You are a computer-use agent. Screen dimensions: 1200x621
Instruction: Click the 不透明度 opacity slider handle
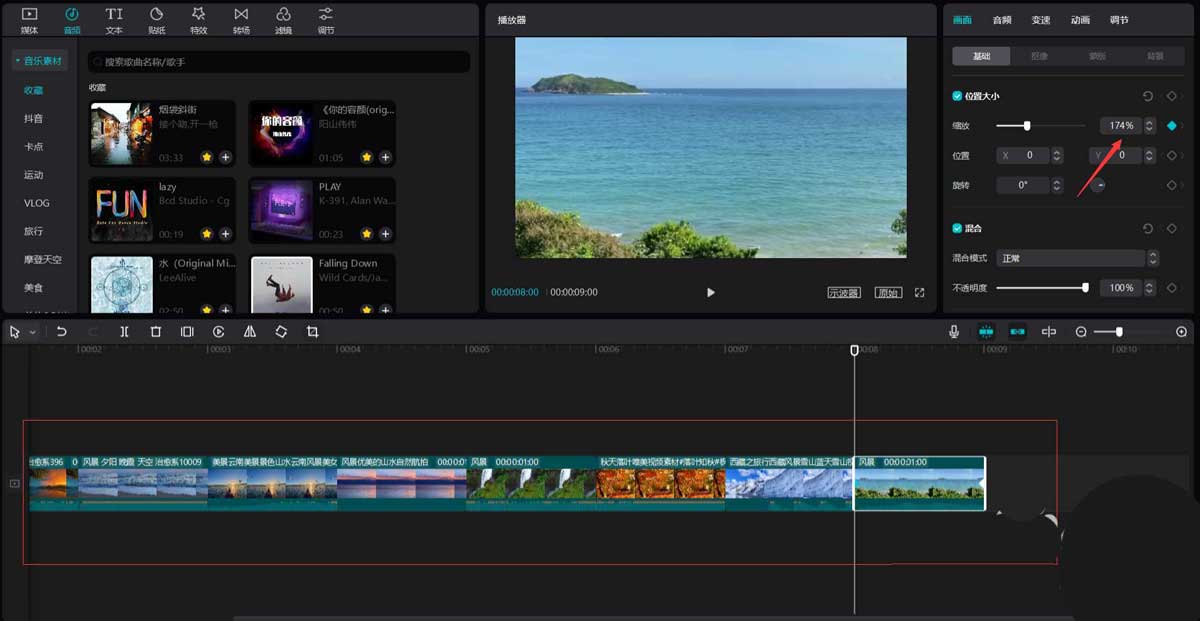(x=1085, y=288)
